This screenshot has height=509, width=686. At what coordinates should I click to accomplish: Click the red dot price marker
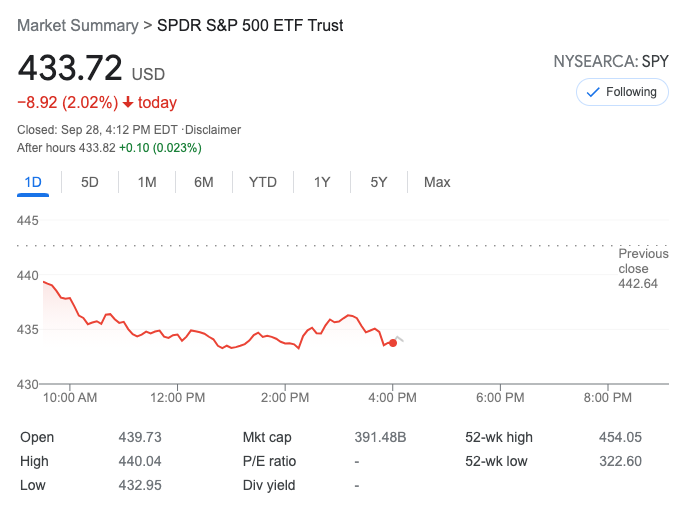tap(393, 343)
